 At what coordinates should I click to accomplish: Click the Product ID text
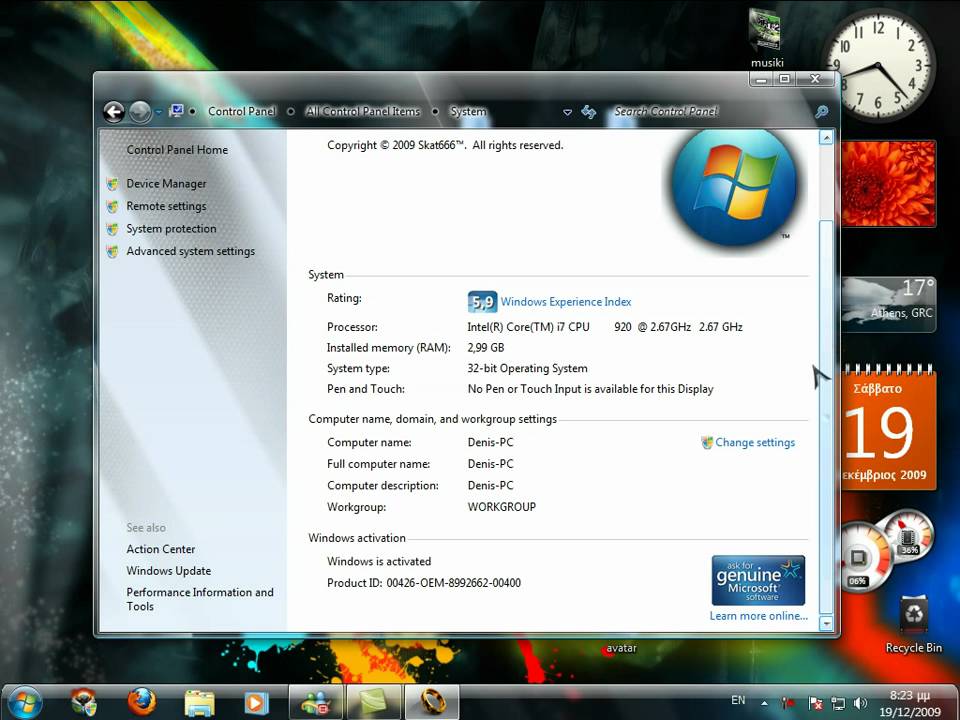(x=424, y=583)
